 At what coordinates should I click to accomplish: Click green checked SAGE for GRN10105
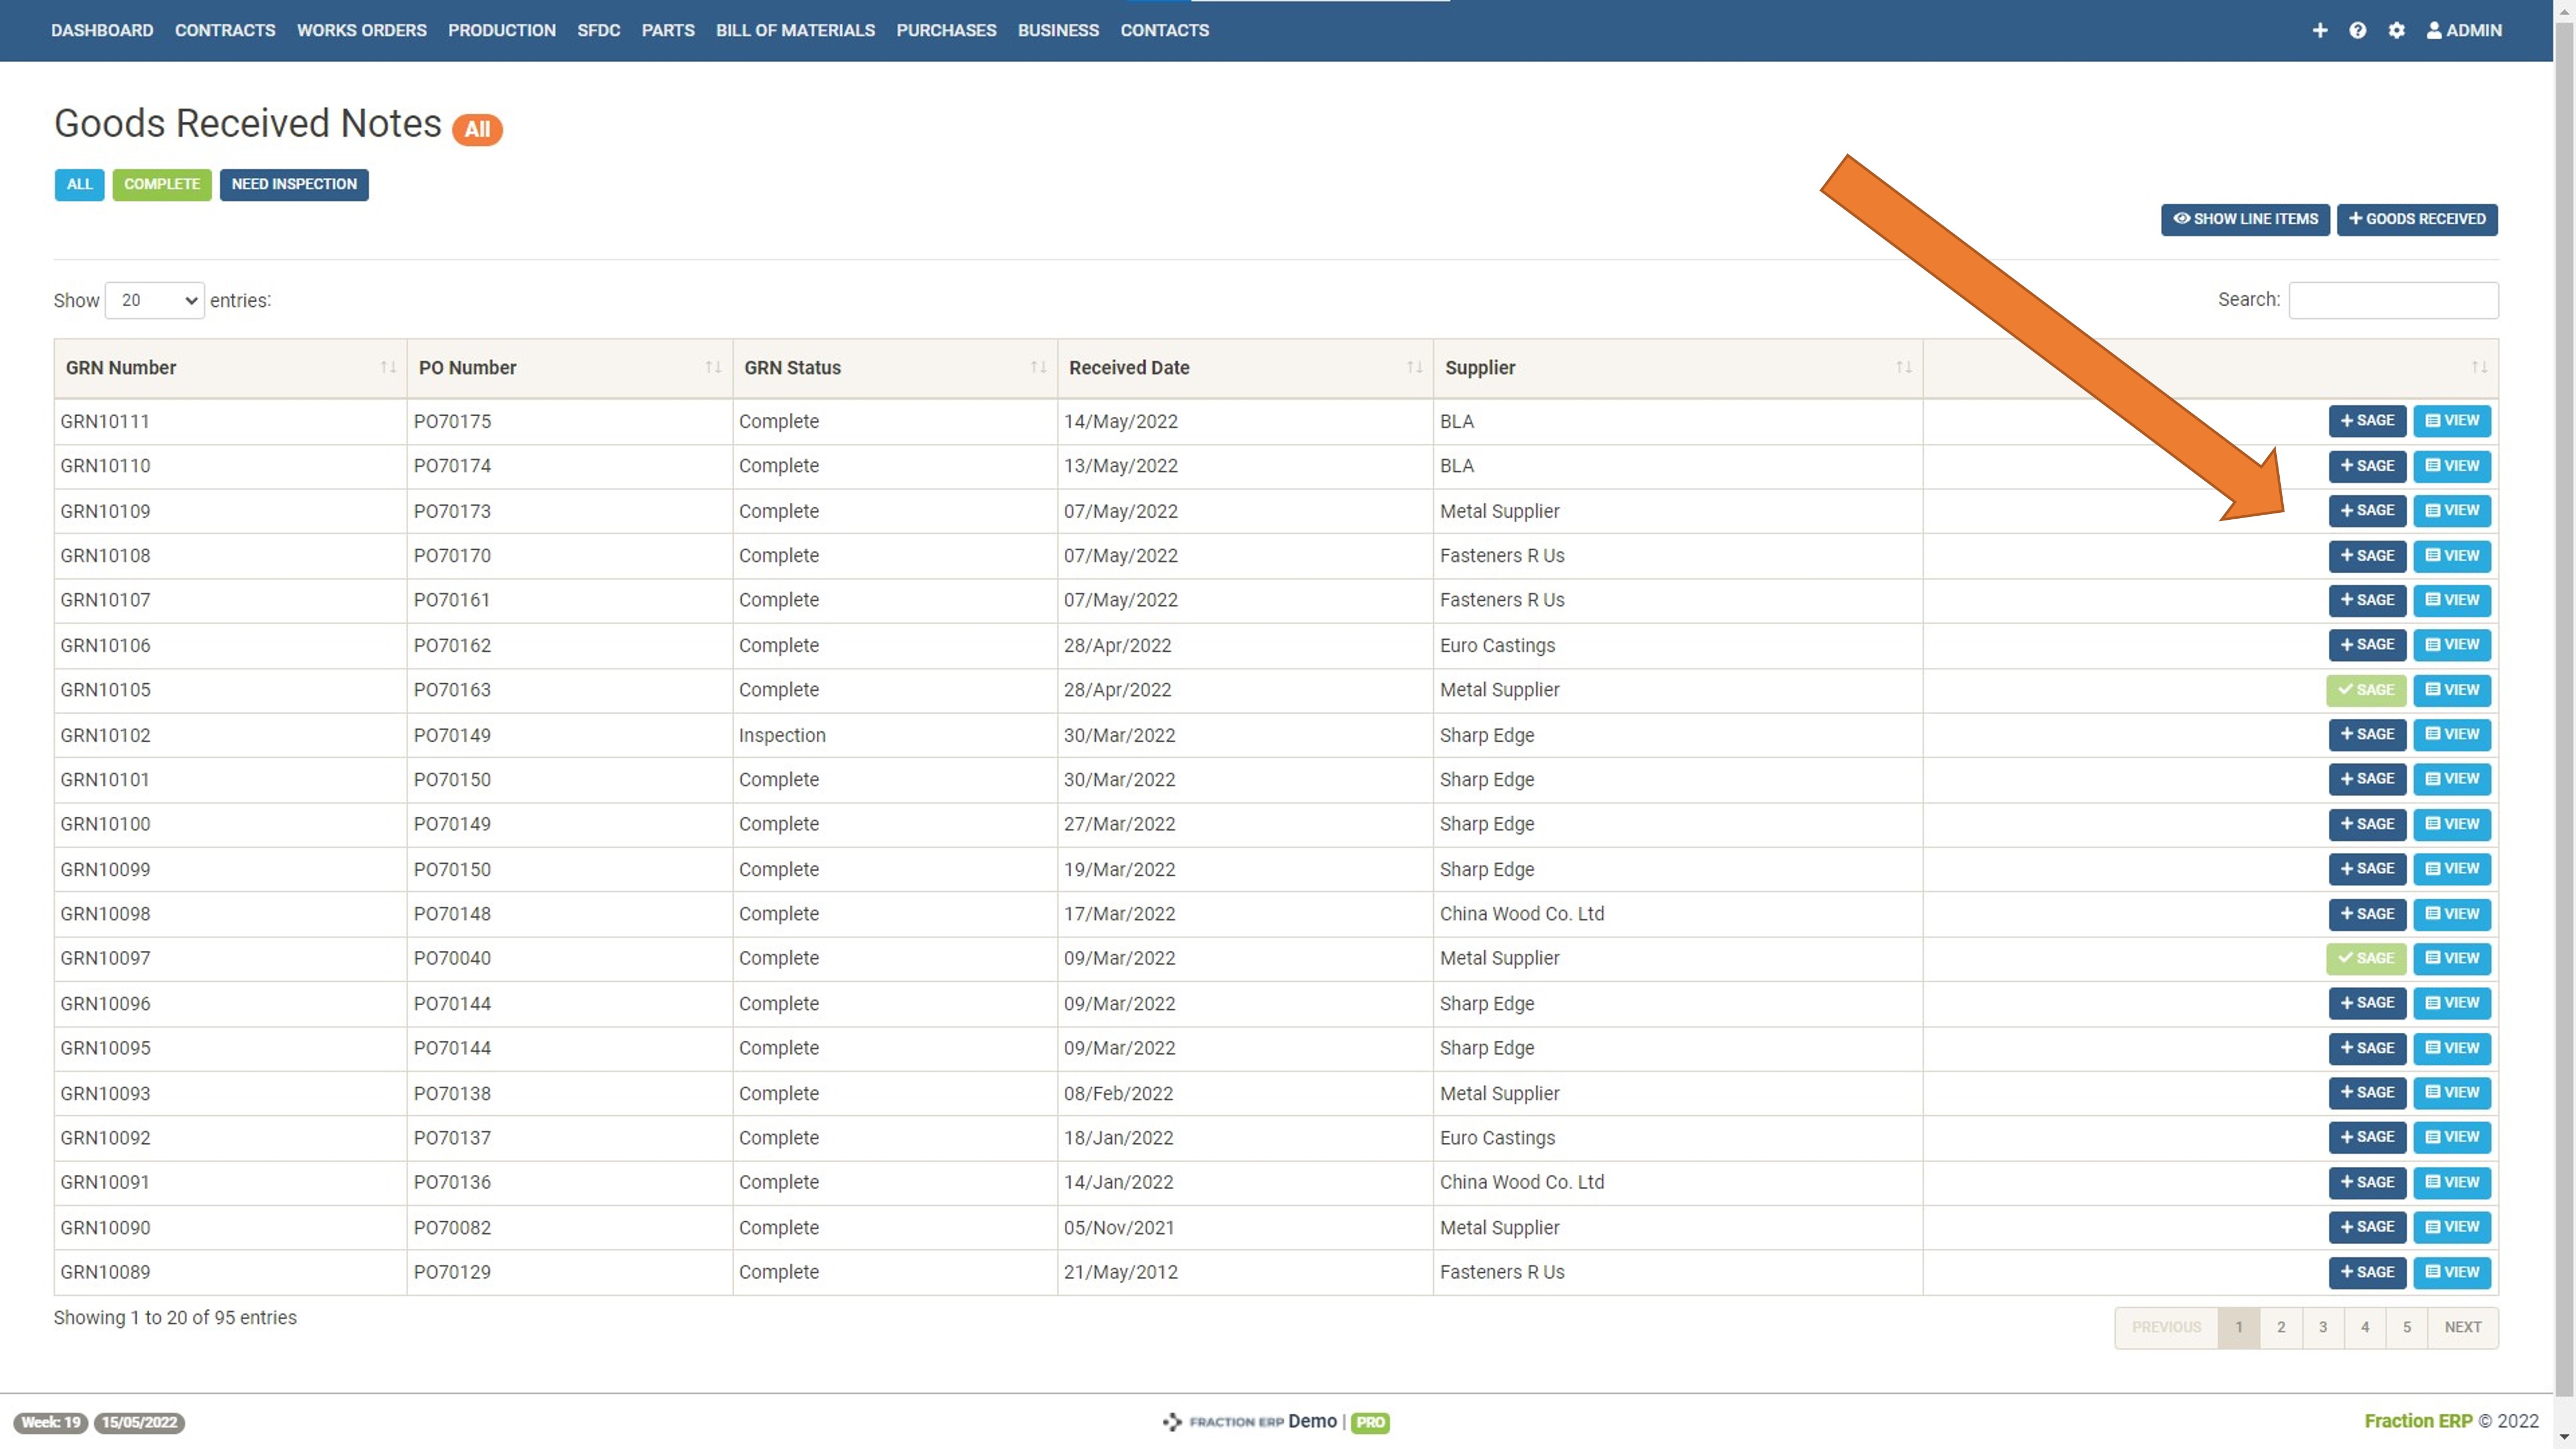point(2365,690)
